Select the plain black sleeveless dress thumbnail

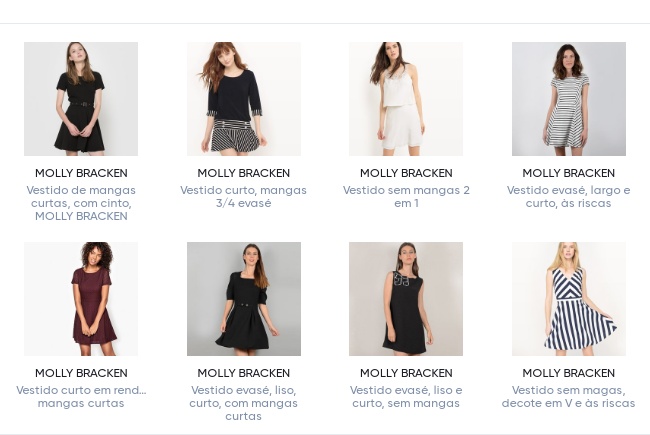(406, 299)
